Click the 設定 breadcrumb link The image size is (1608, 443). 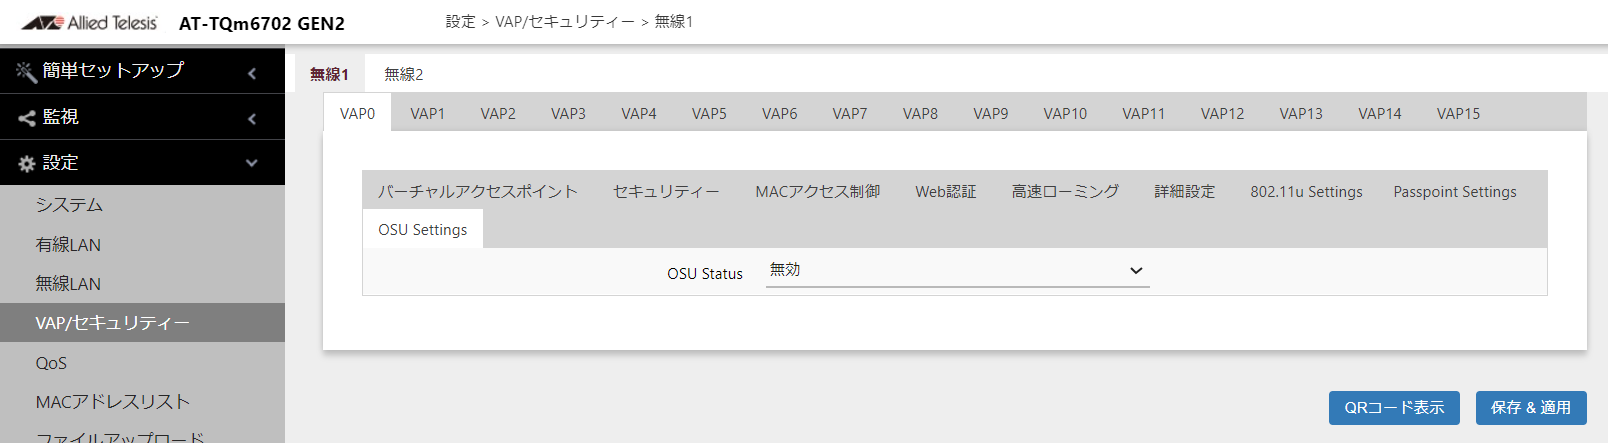click(460, 22)
